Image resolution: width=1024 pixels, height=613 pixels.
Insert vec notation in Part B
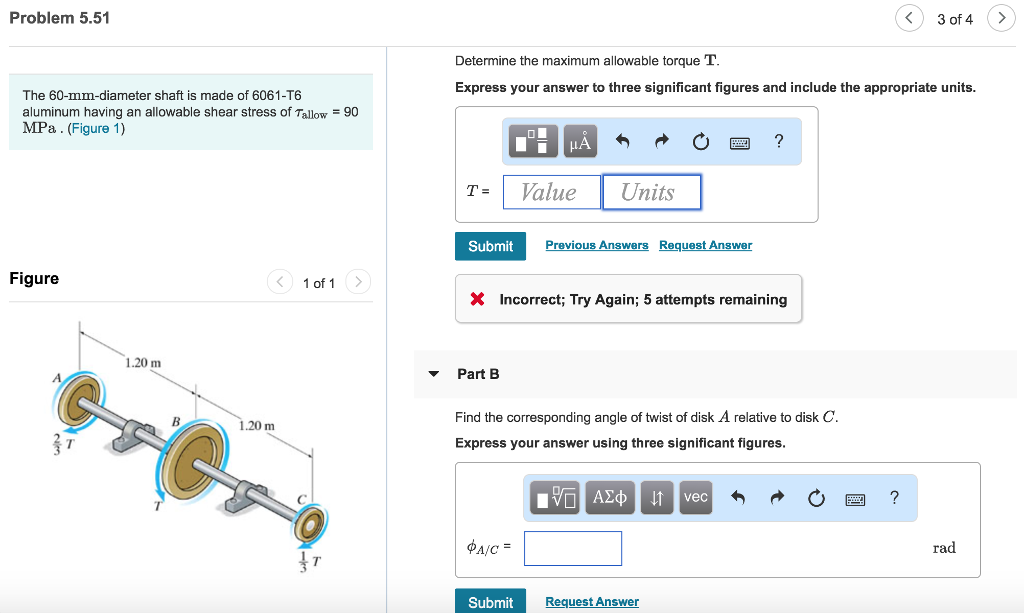tap(696, 498)
